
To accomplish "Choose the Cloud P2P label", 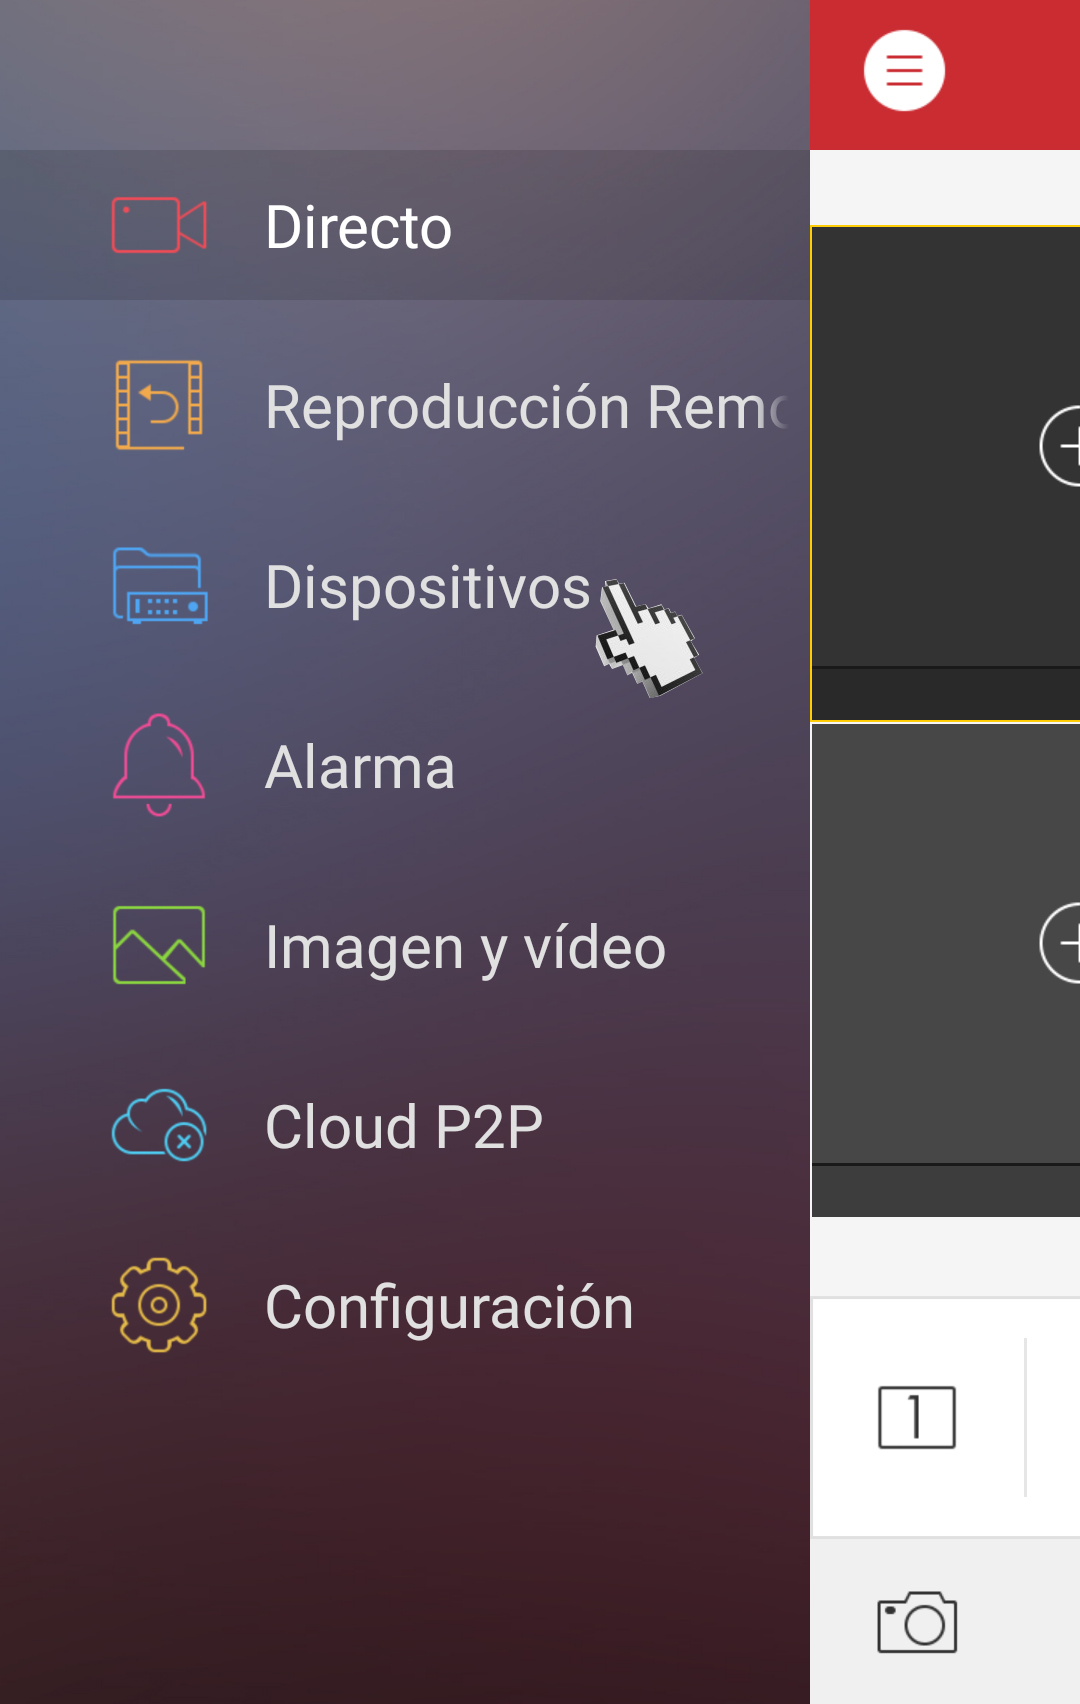I will (404, 1127).
